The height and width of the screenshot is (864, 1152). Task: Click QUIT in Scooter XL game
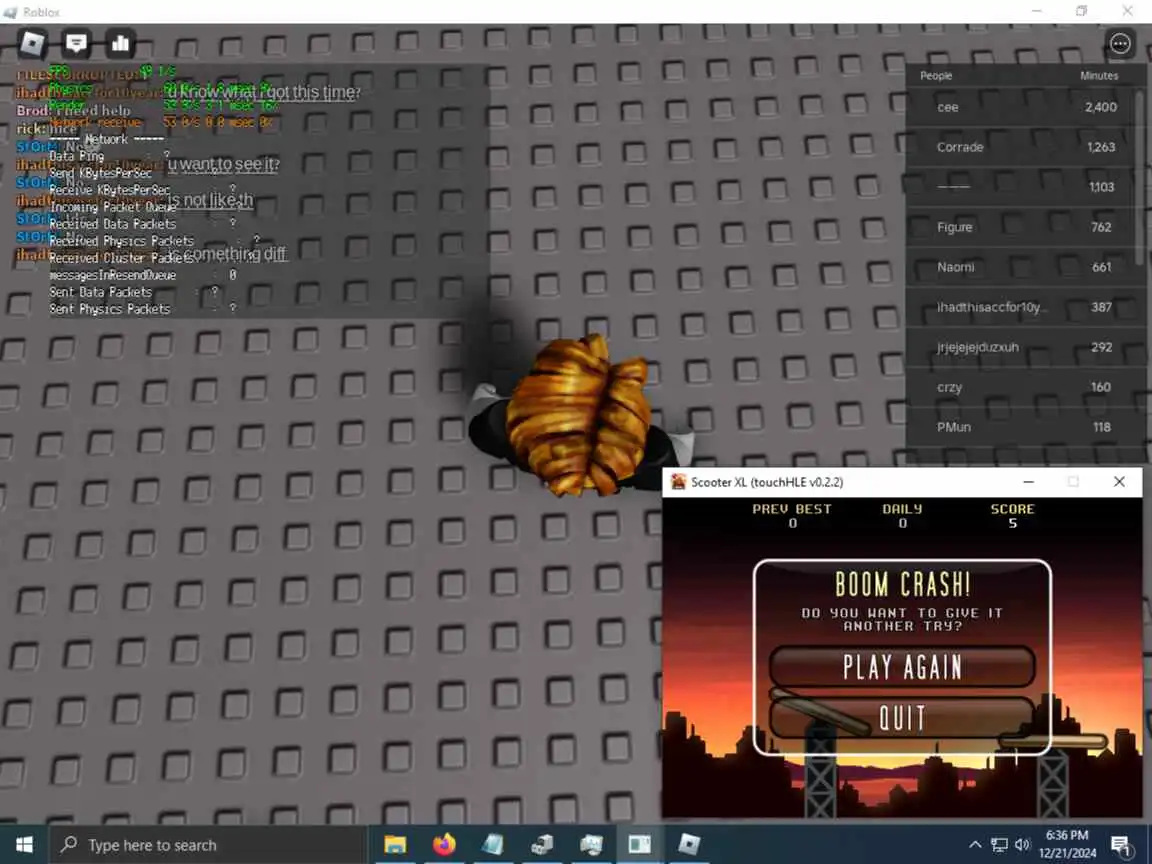[902, 718]
